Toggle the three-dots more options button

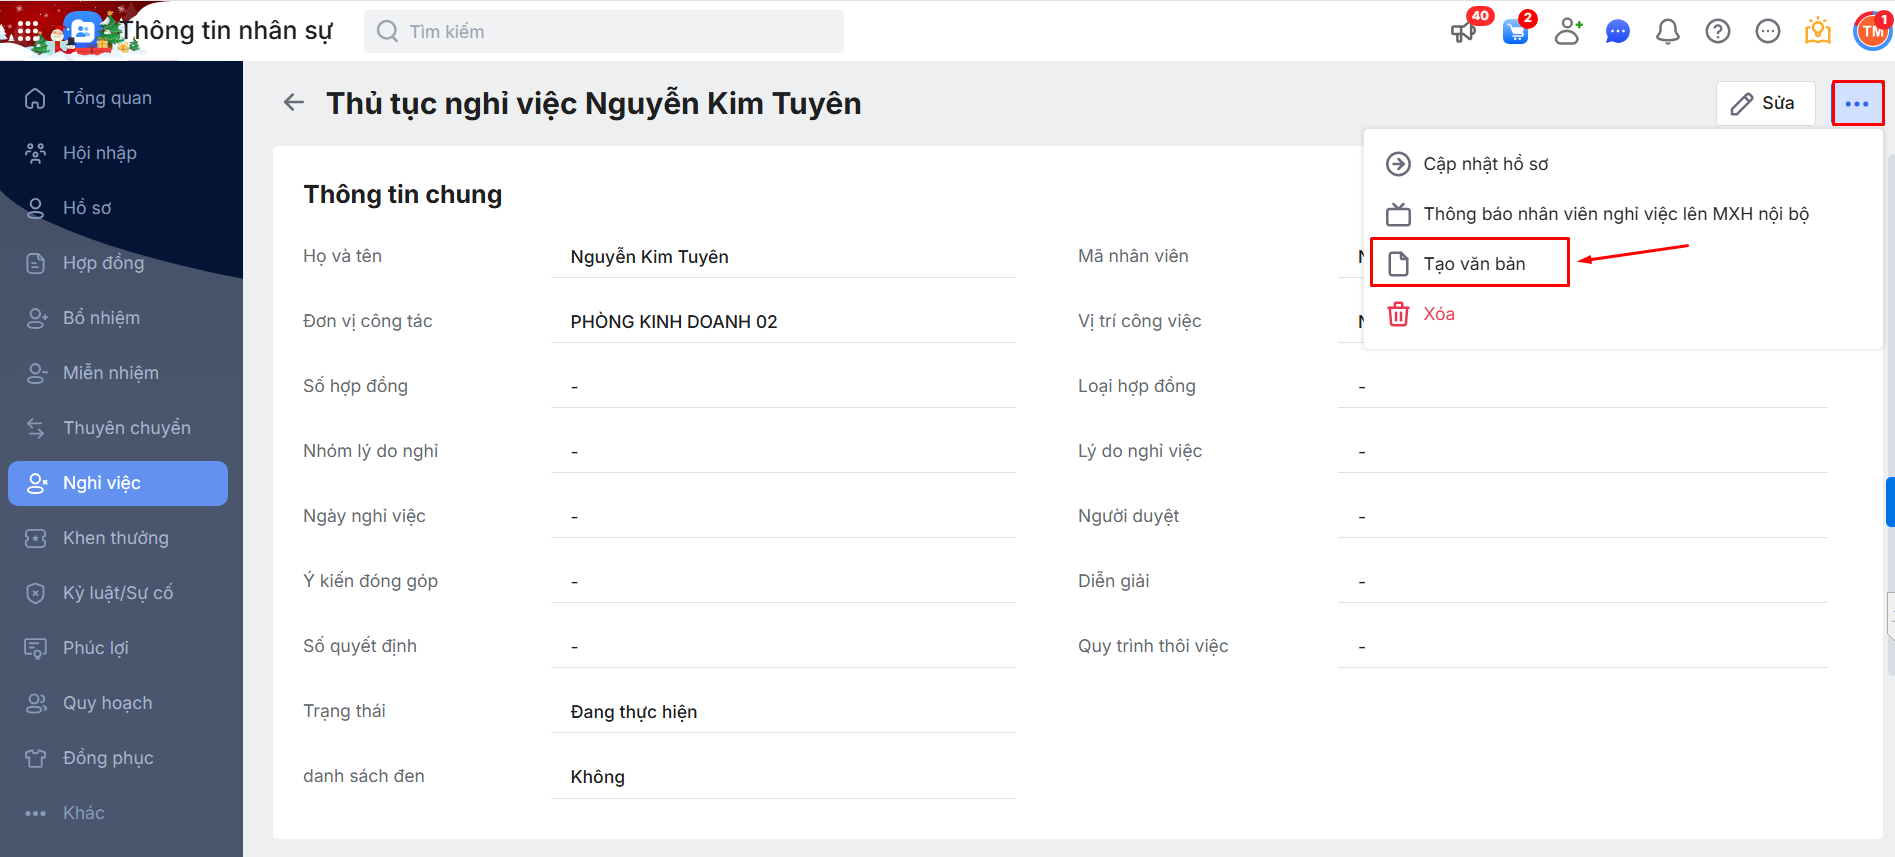pos(1857,103)
